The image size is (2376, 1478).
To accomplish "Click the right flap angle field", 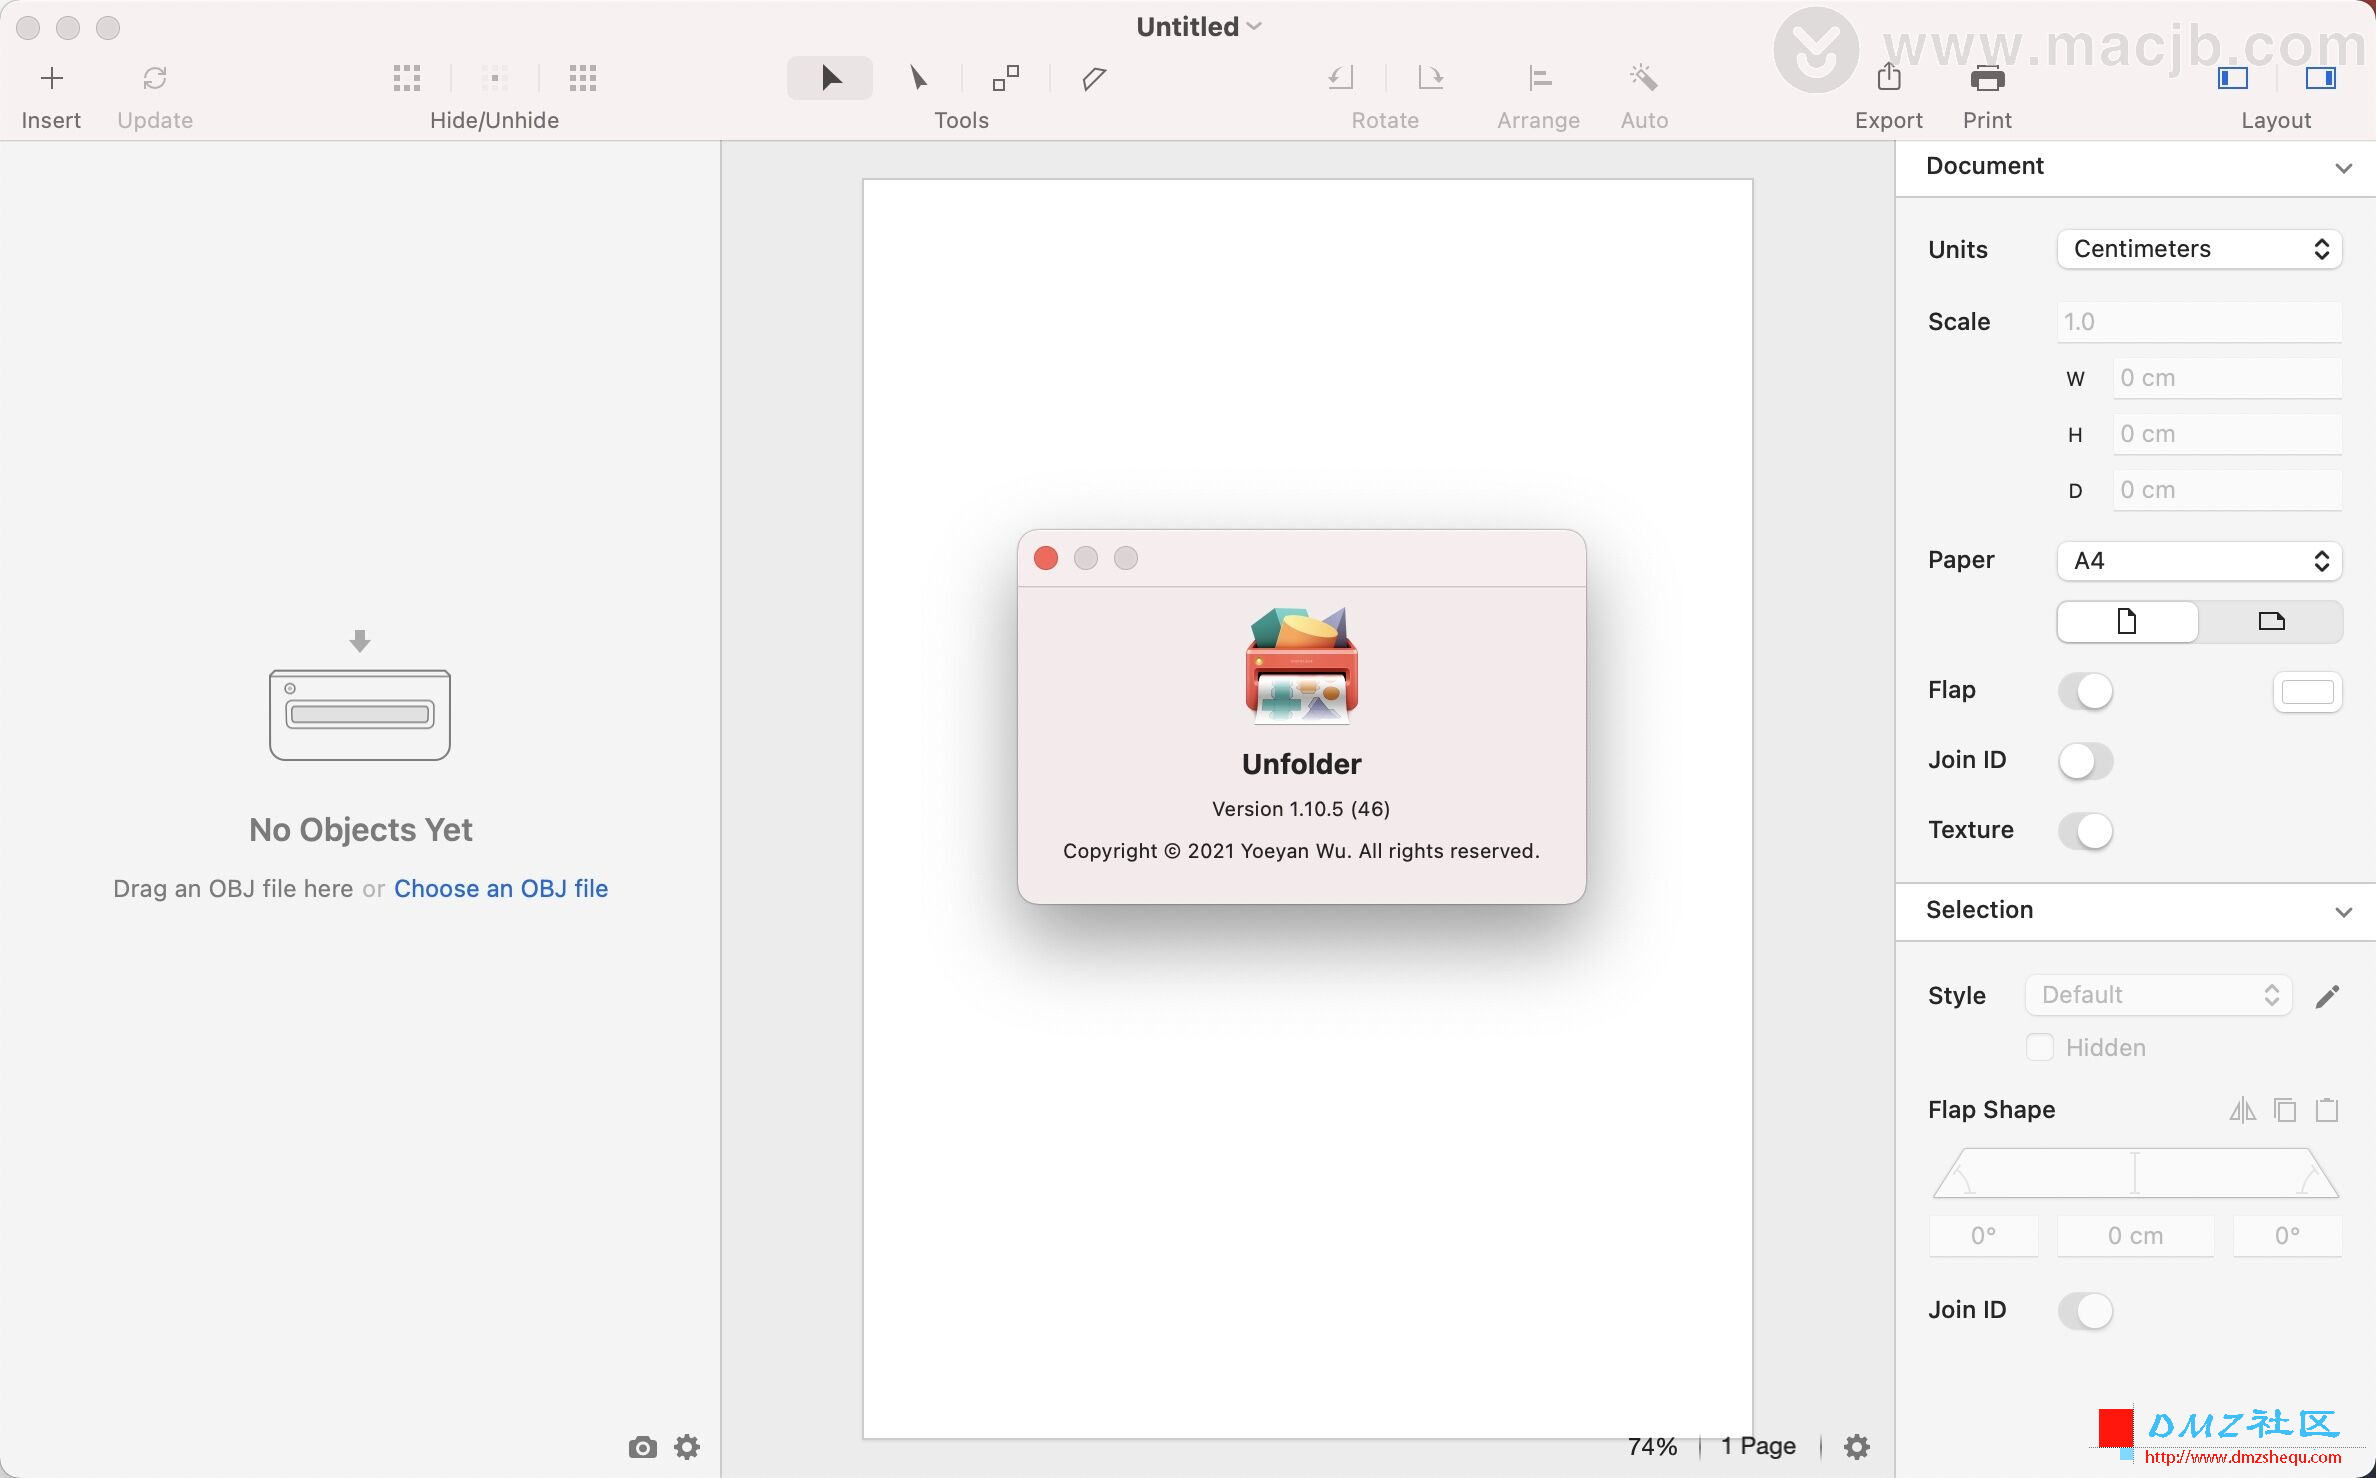I will click(x=2288, y=1236).
